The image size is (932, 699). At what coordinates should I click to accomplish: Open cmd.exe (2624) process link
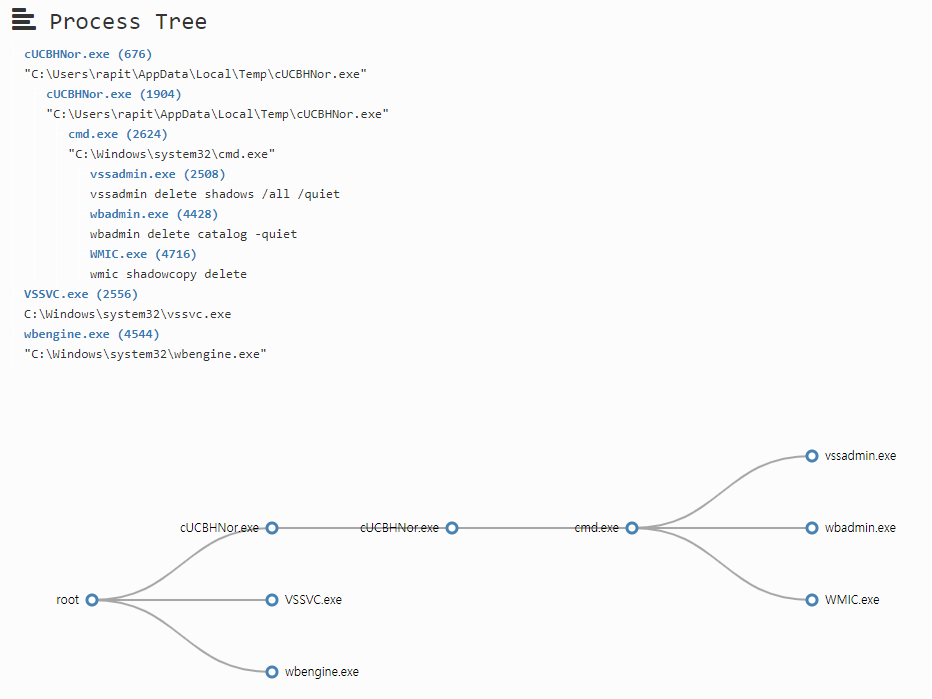pos(118,134)
